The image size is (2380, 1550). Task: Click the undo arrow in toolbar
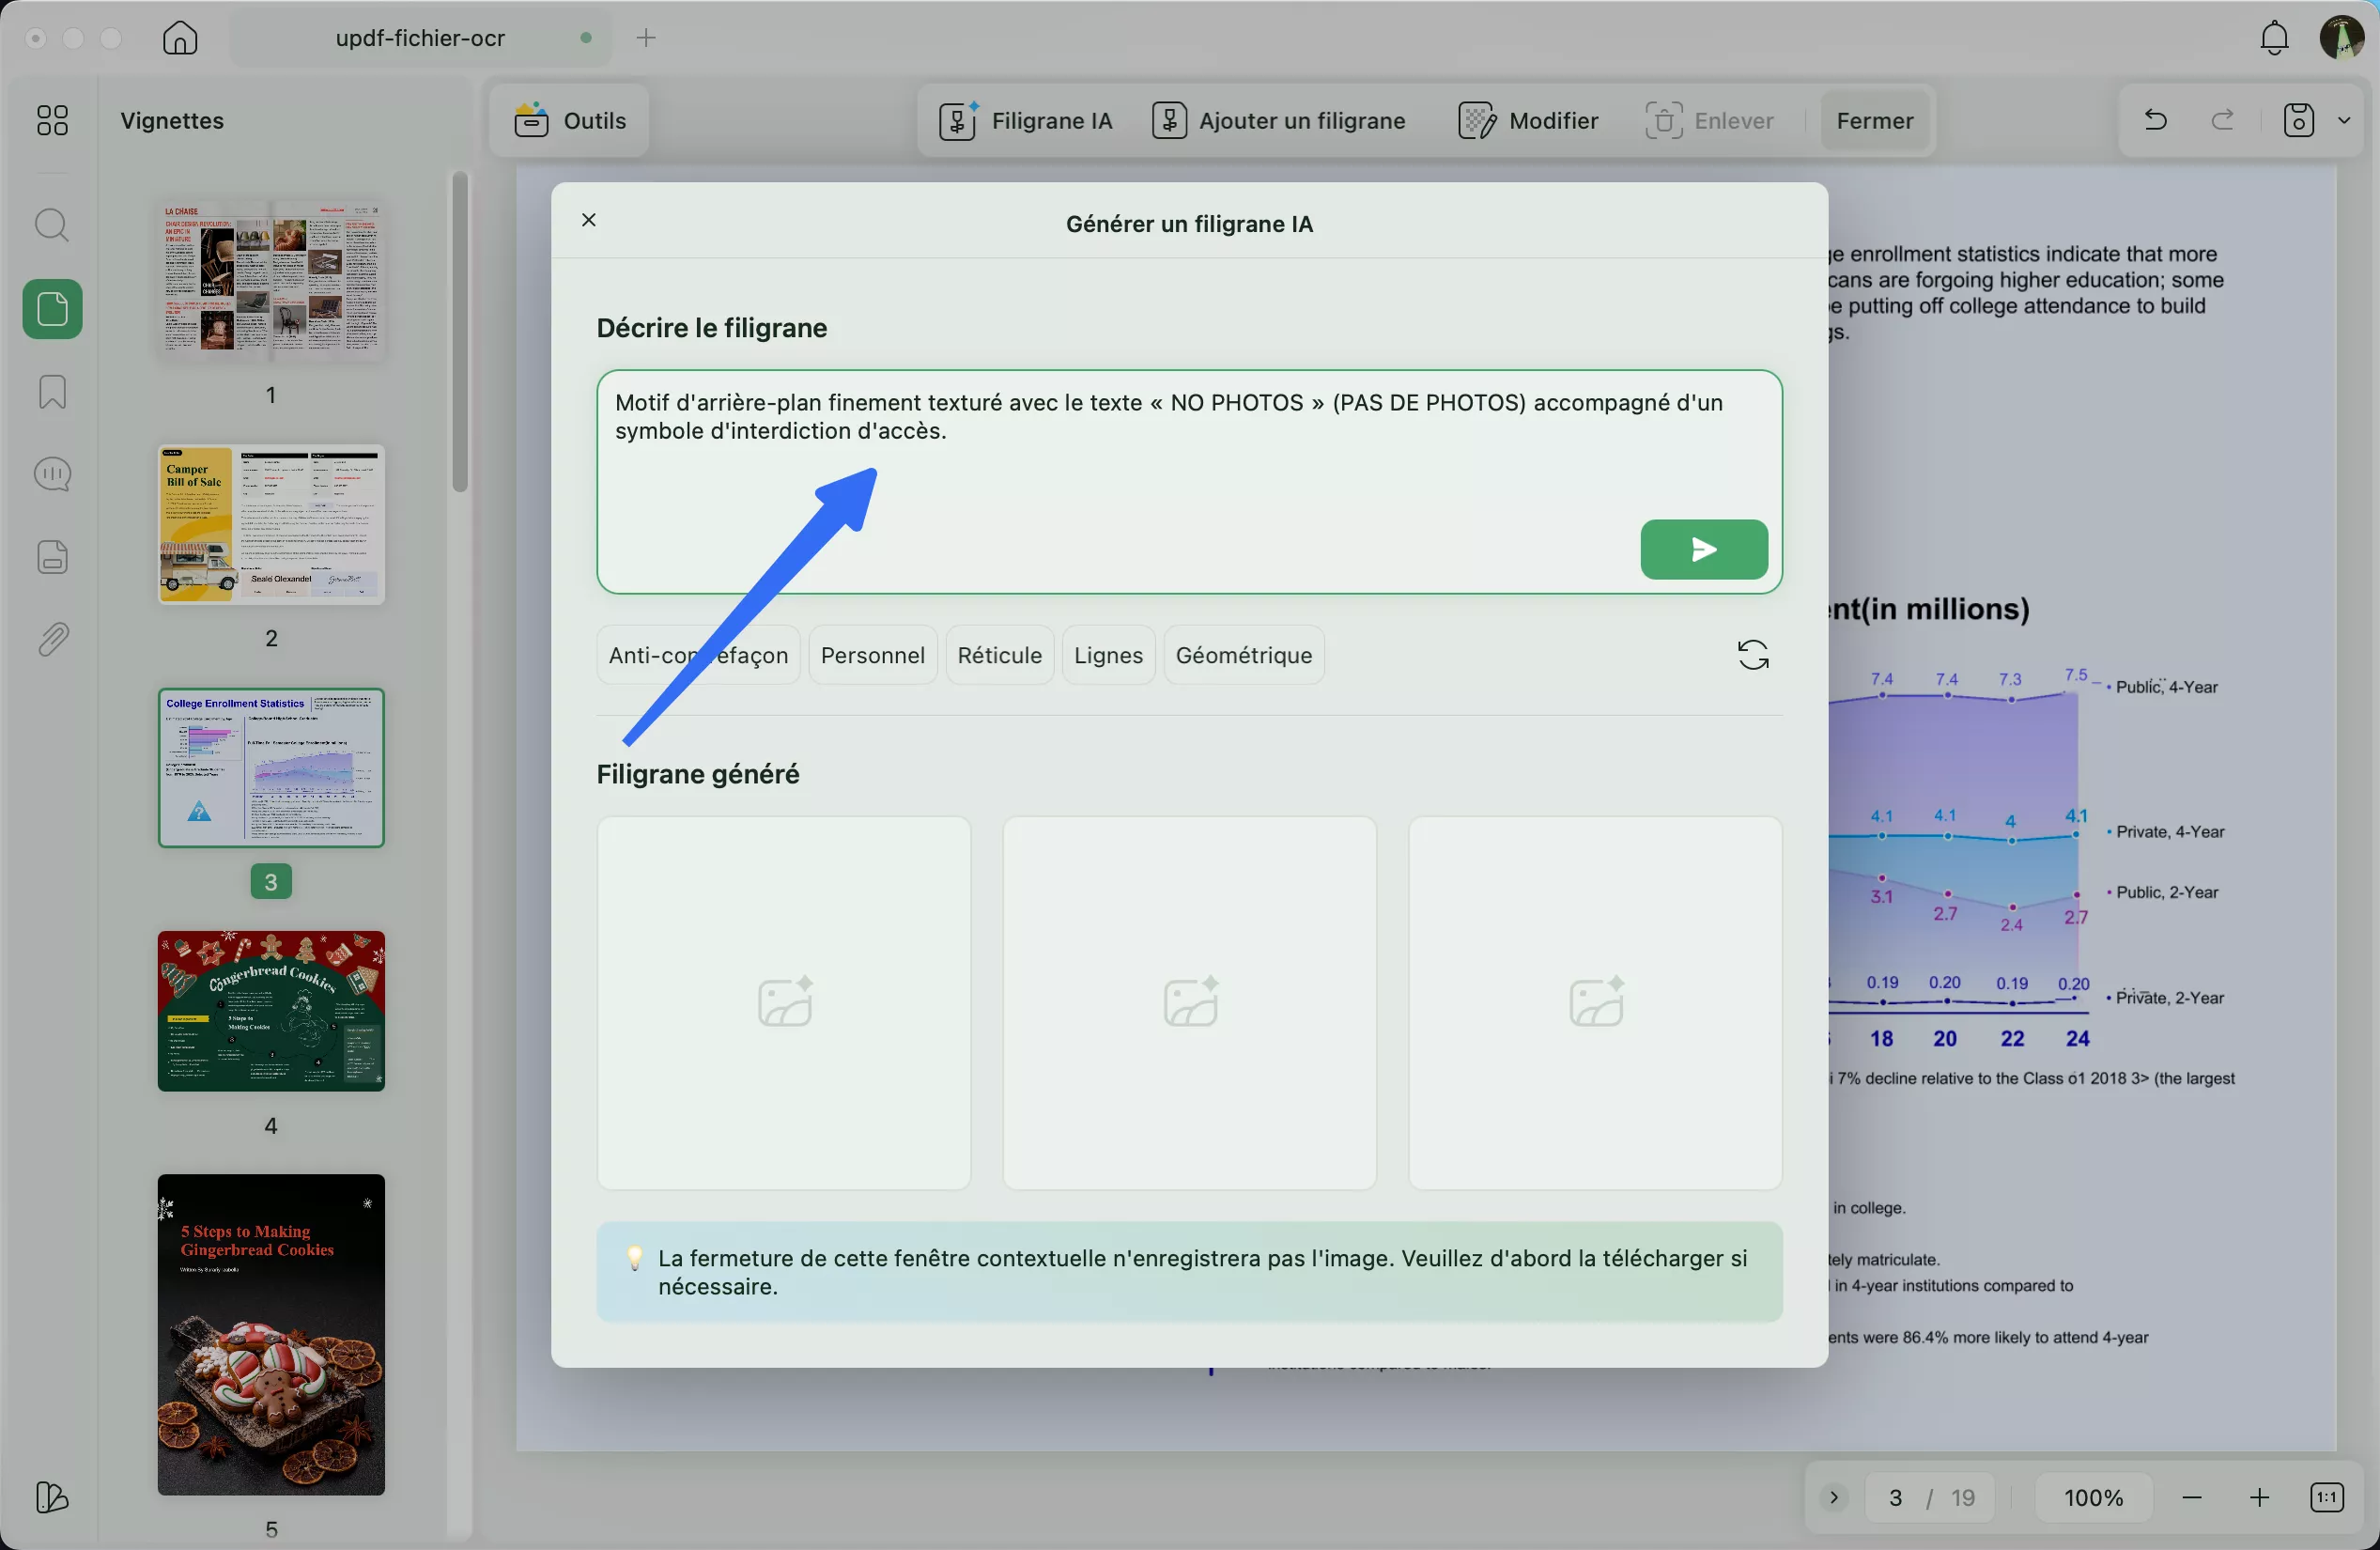point(2155,121)
